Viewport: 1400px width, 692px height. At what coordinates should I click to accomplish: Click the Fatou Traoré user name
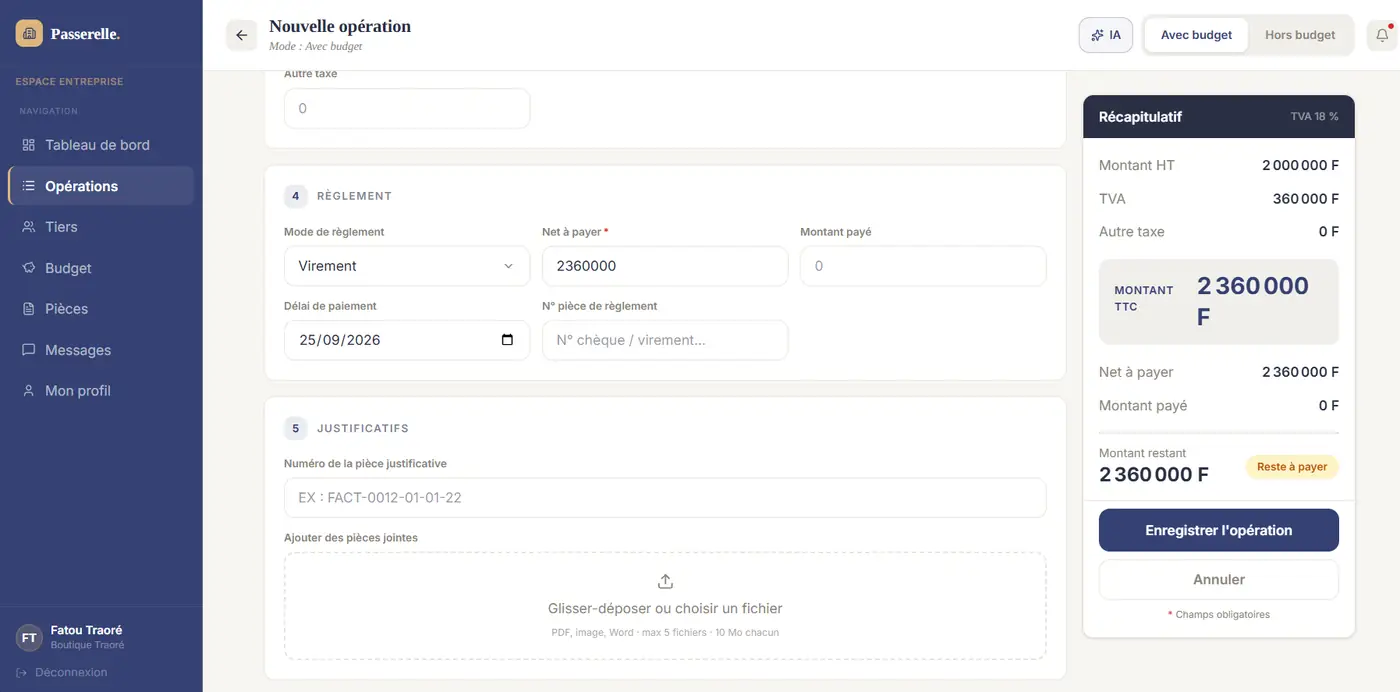click(x=86, y=630)
